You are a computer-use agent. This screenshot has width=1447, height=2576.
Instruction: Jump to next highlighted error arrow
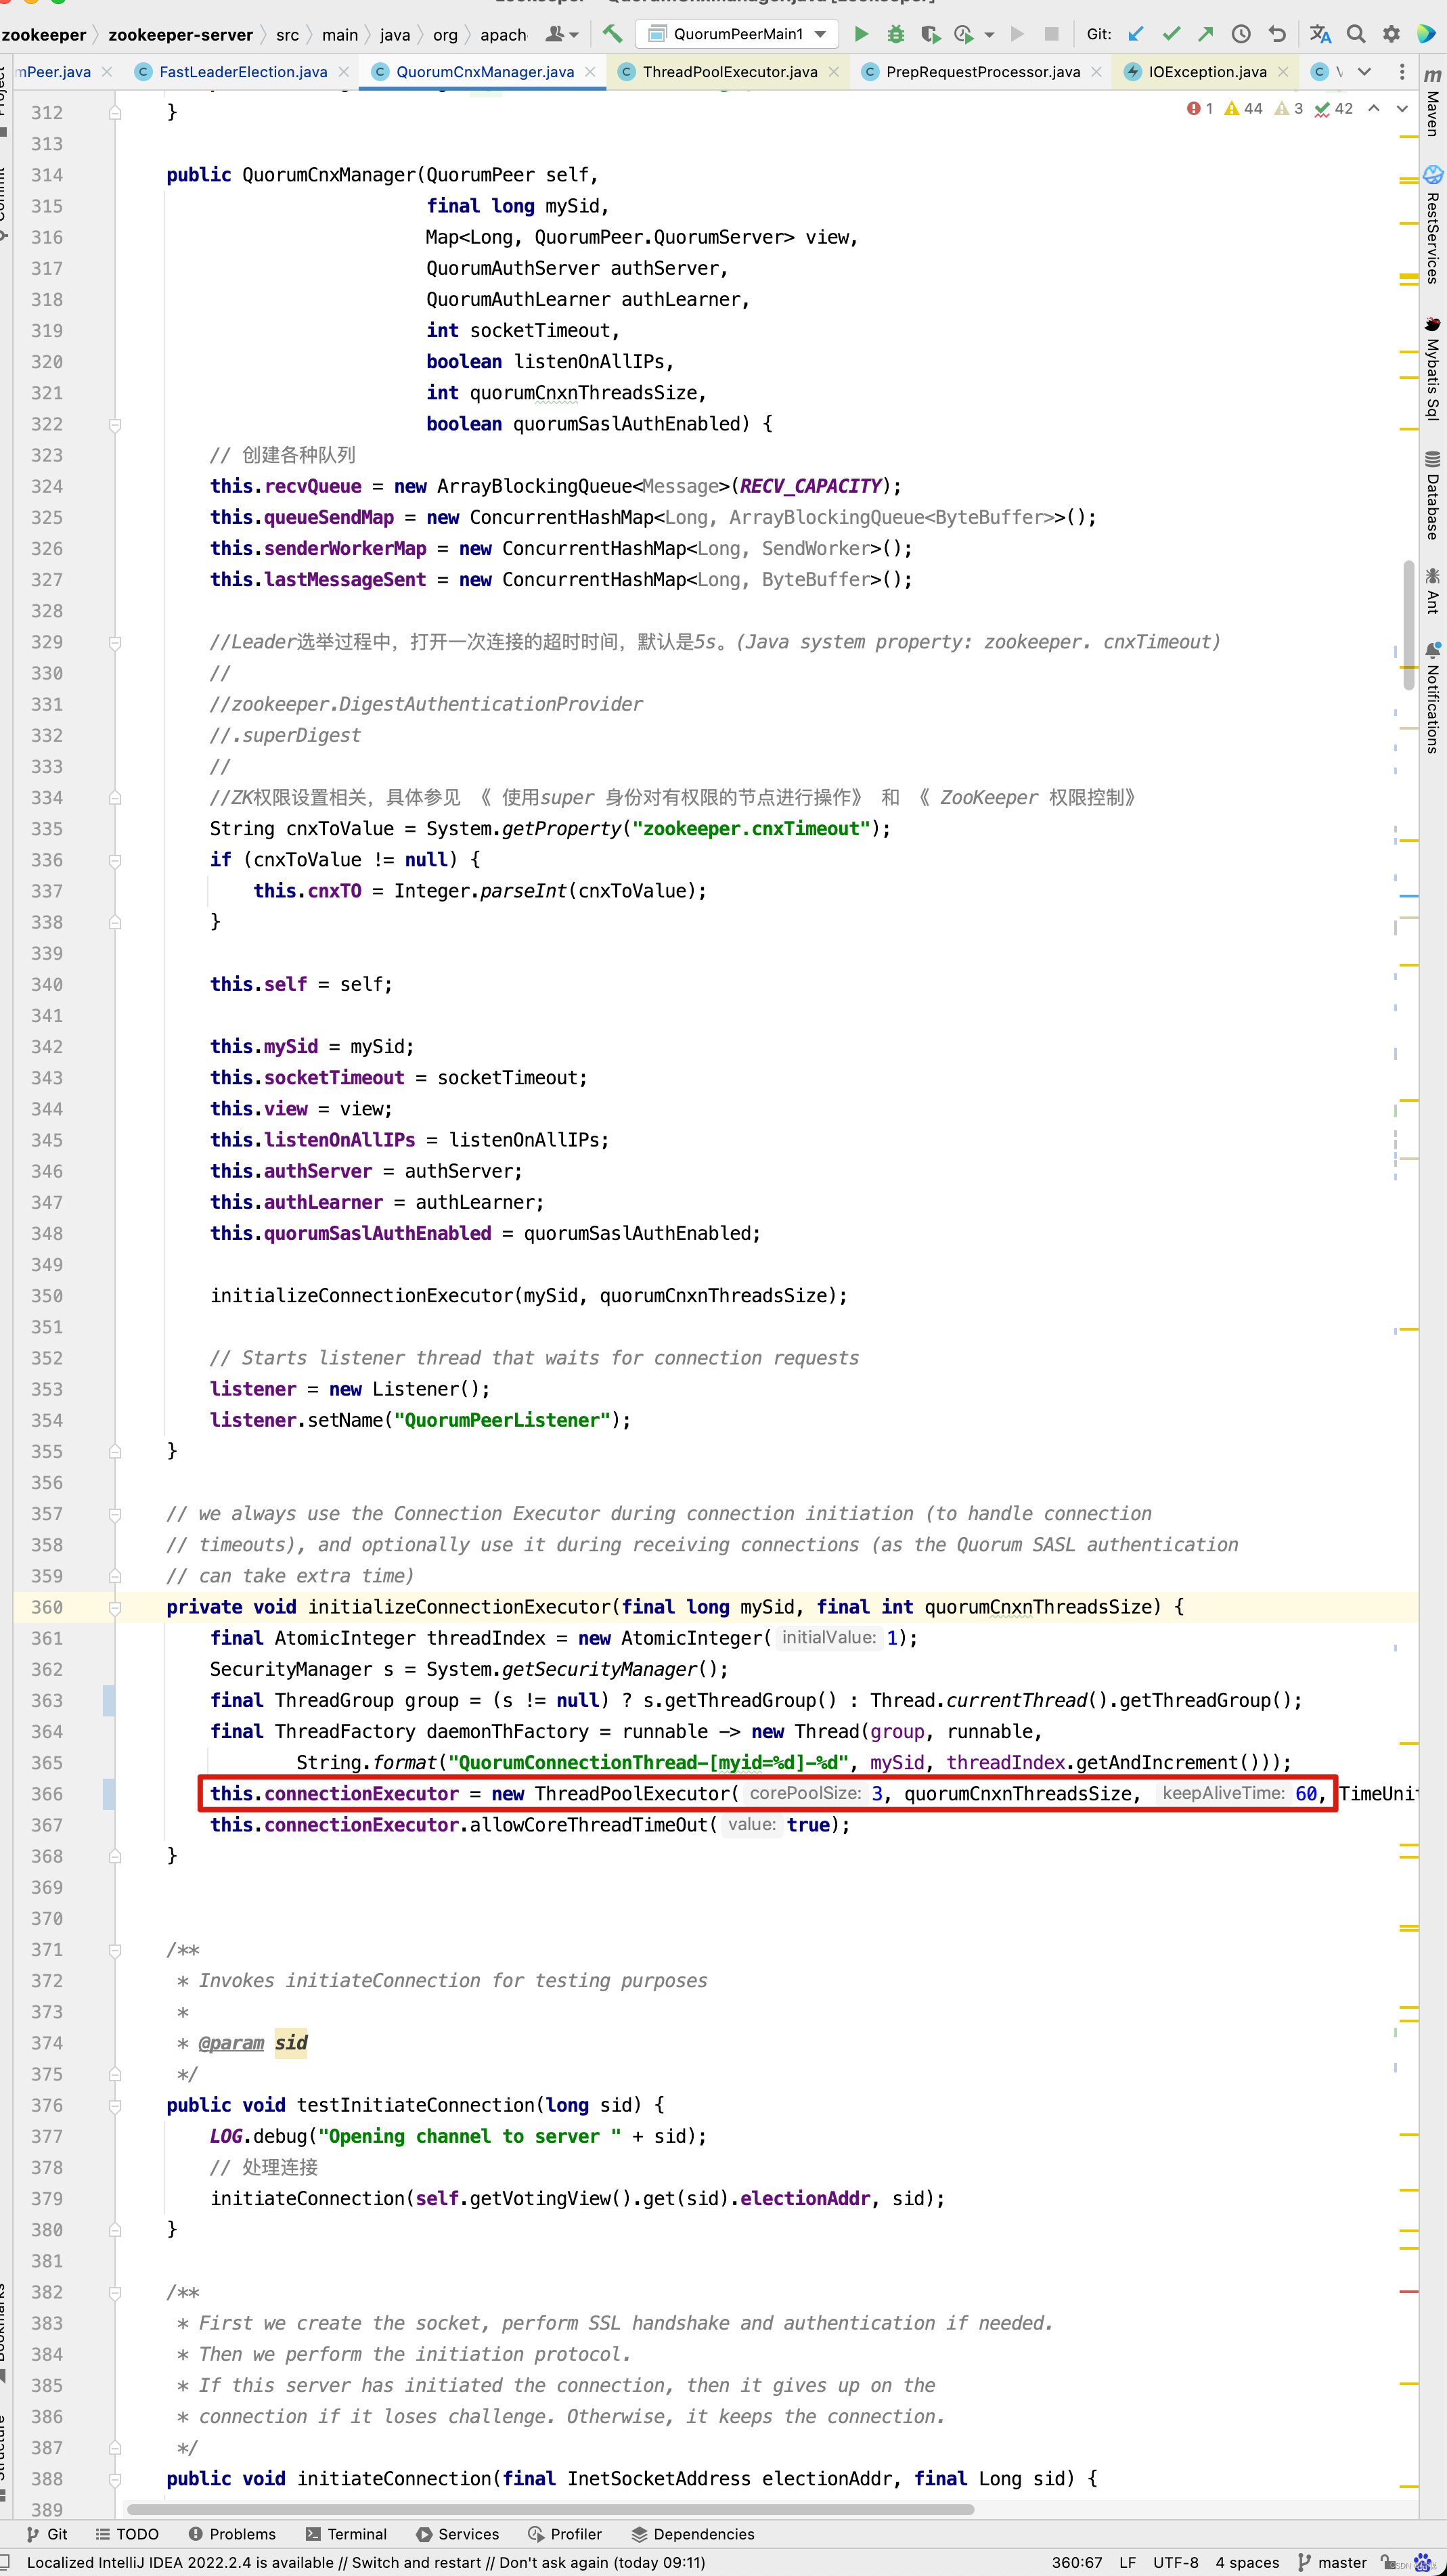1402,109
